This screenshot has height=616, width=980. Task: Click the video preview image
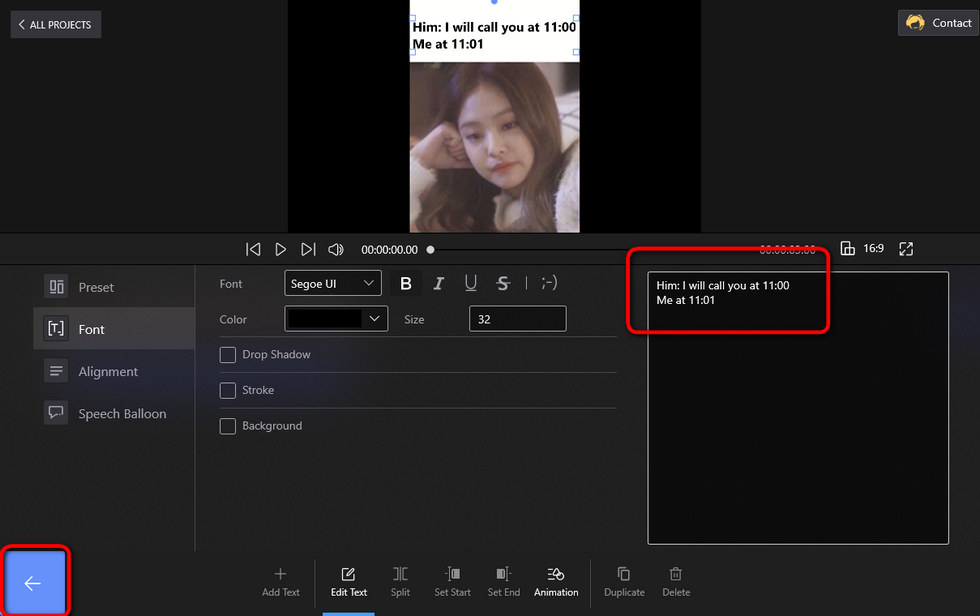[494, 147]
